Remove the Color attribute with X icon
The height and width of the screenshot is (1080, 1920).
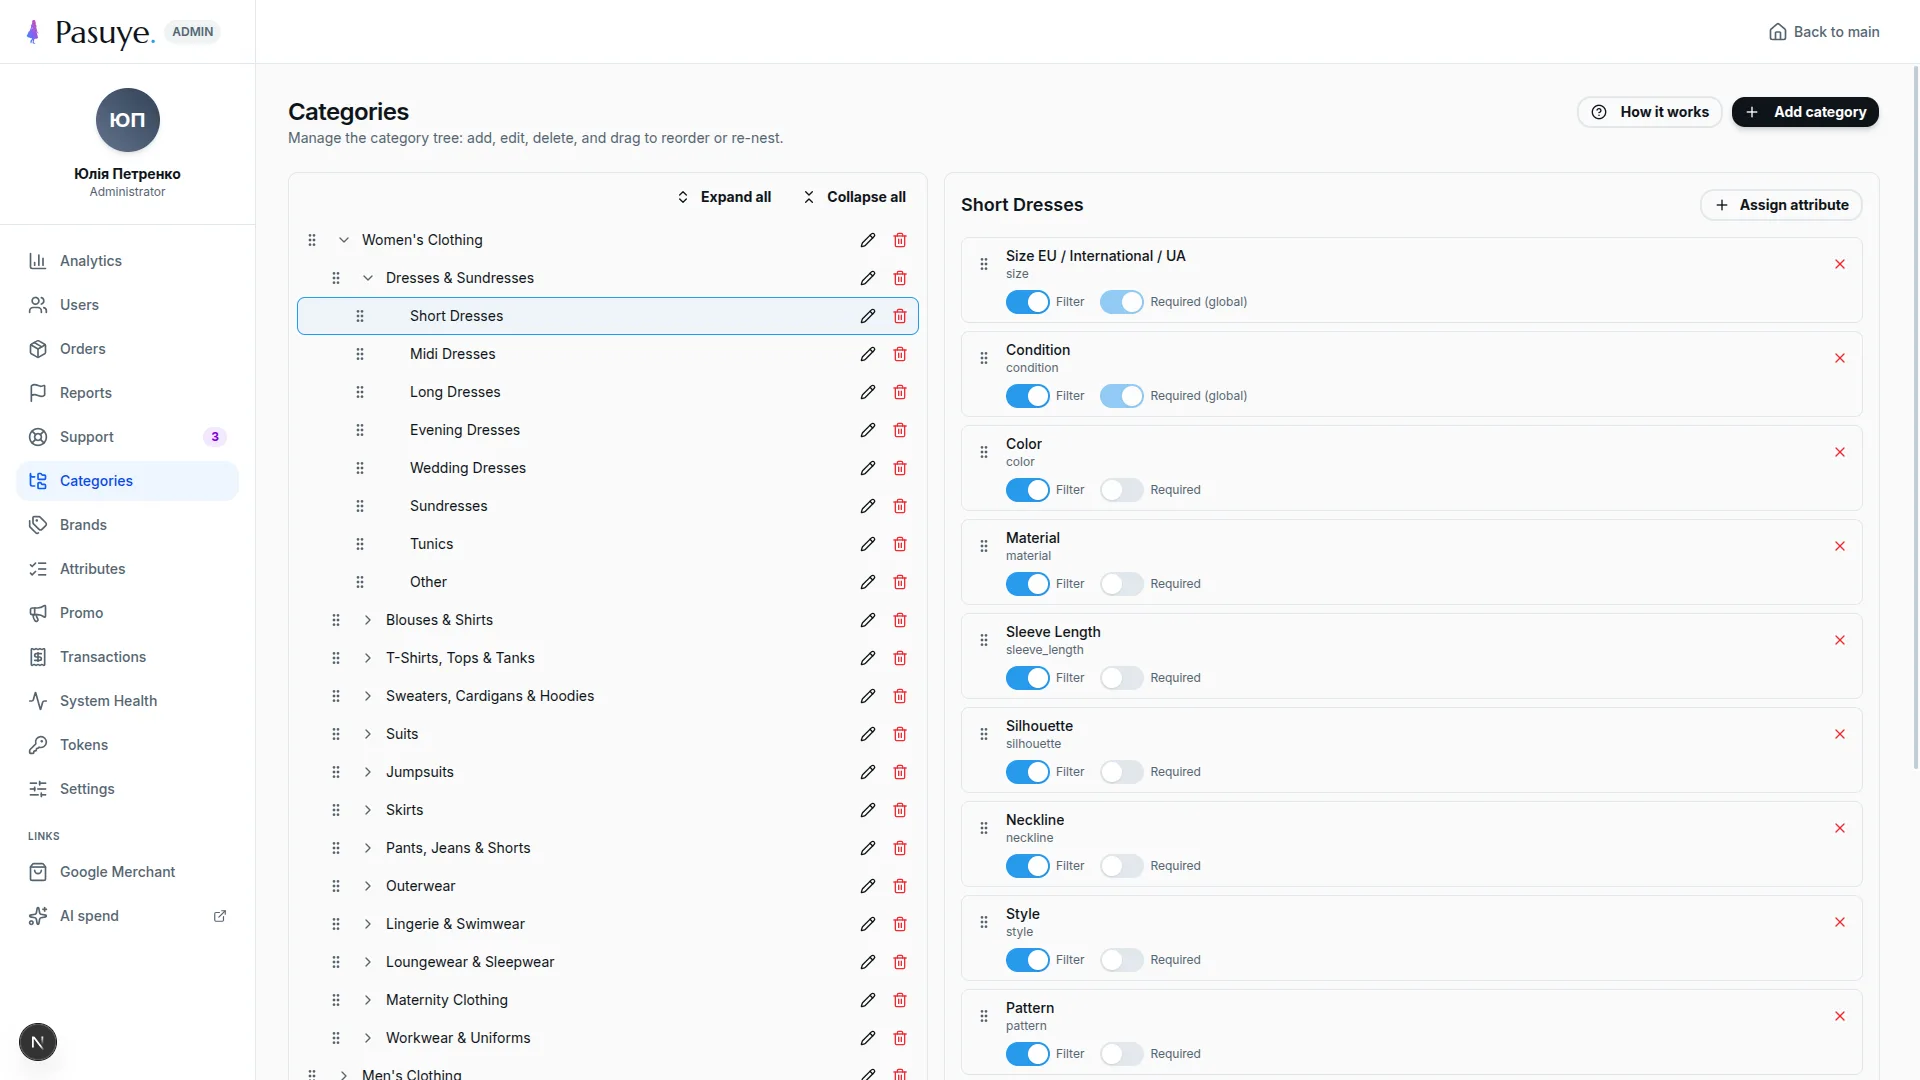pos(1840,452)
